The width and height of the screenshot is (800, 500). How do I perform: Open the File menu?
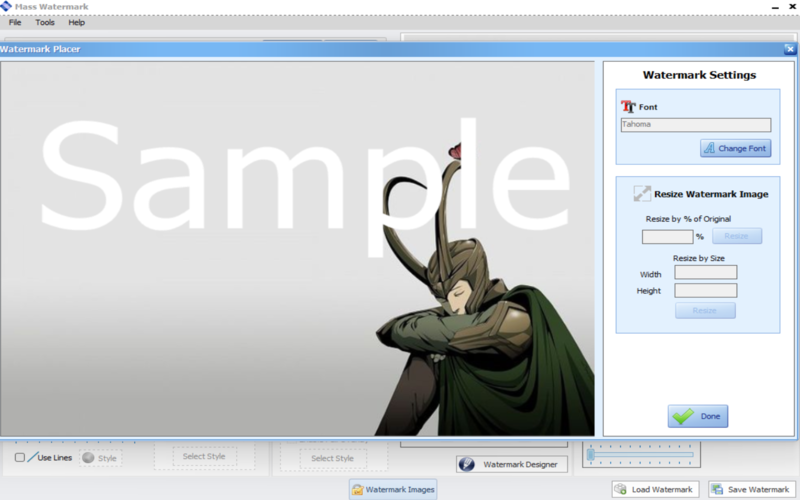tap(15, 22)
